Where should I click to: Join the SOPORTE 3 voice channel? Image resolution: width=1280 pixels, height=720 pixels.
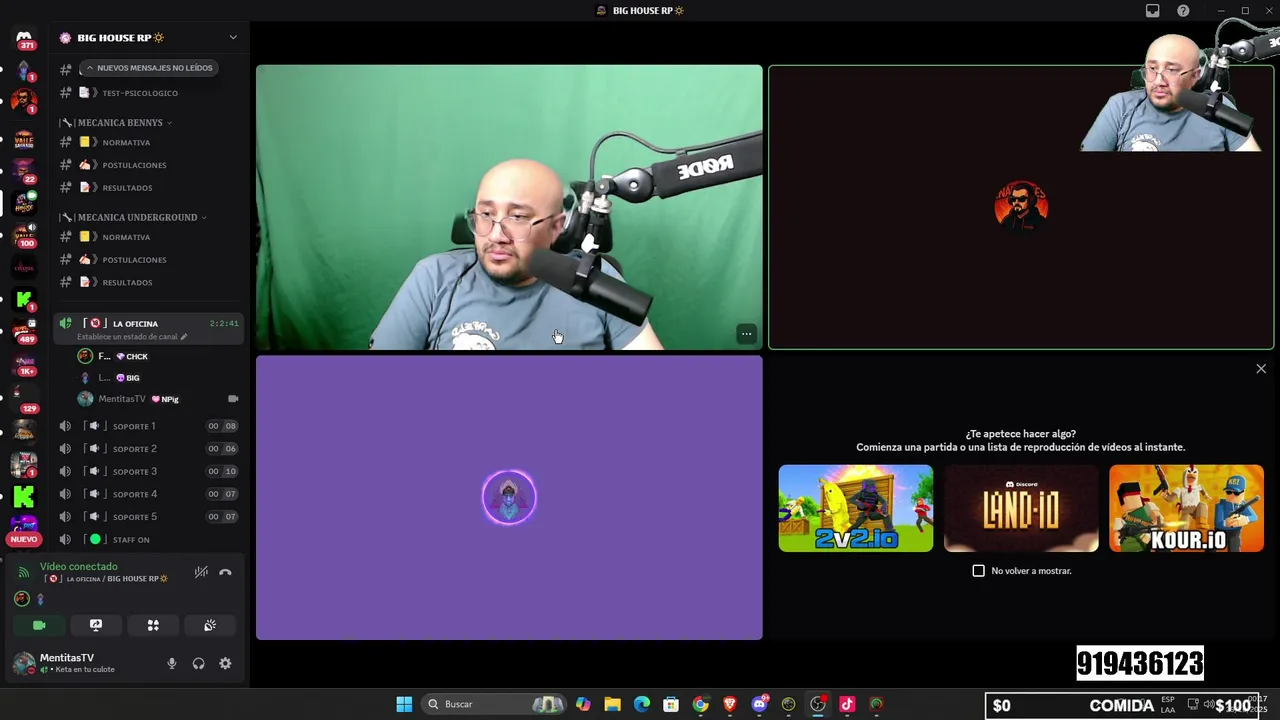[x=150, y=471]
